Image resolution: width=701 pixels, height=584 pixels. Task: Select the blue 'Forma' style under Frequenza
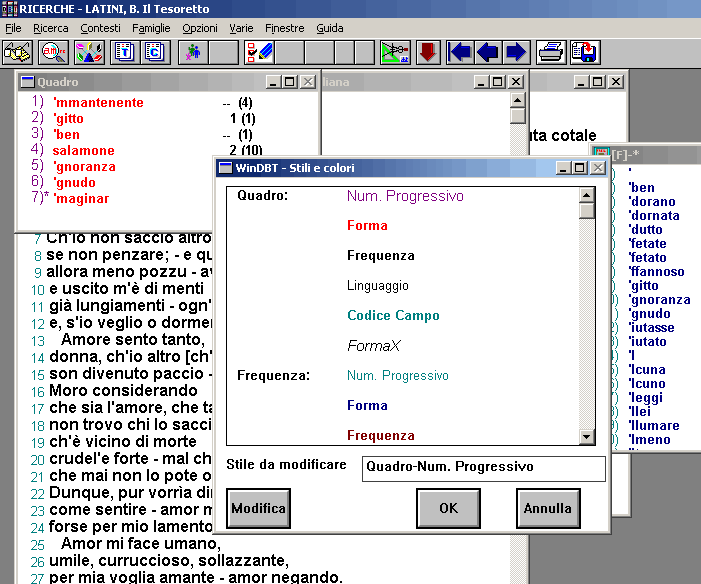[367, 405]
